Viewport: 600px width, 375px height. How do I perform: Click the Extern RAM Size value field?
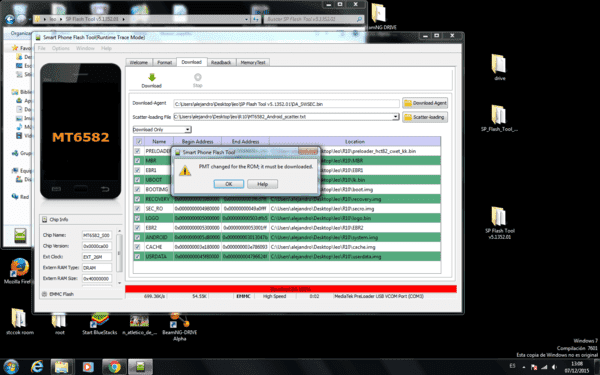click(x=97, y=279)
